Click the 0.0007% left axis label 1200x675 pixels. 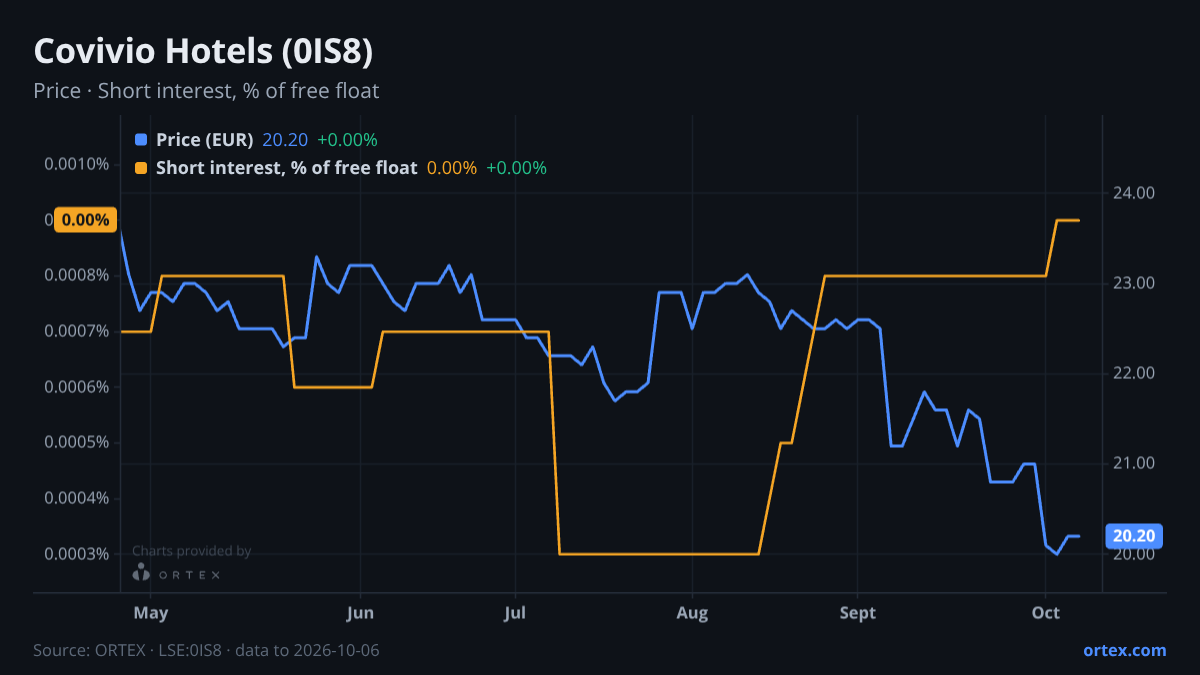[x=77, y=331]
